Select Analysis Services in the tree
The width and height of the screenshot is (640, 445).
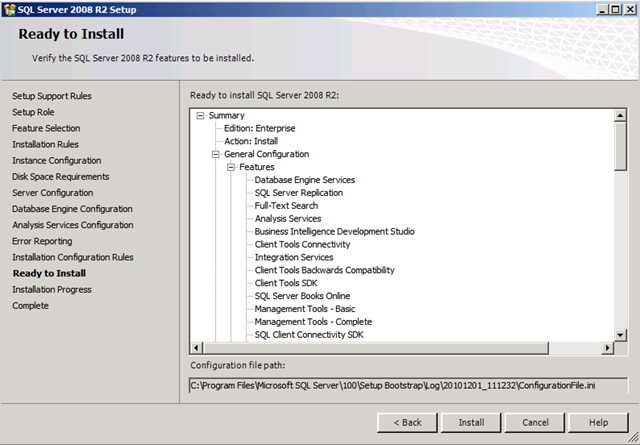click(x=288, y=218)
